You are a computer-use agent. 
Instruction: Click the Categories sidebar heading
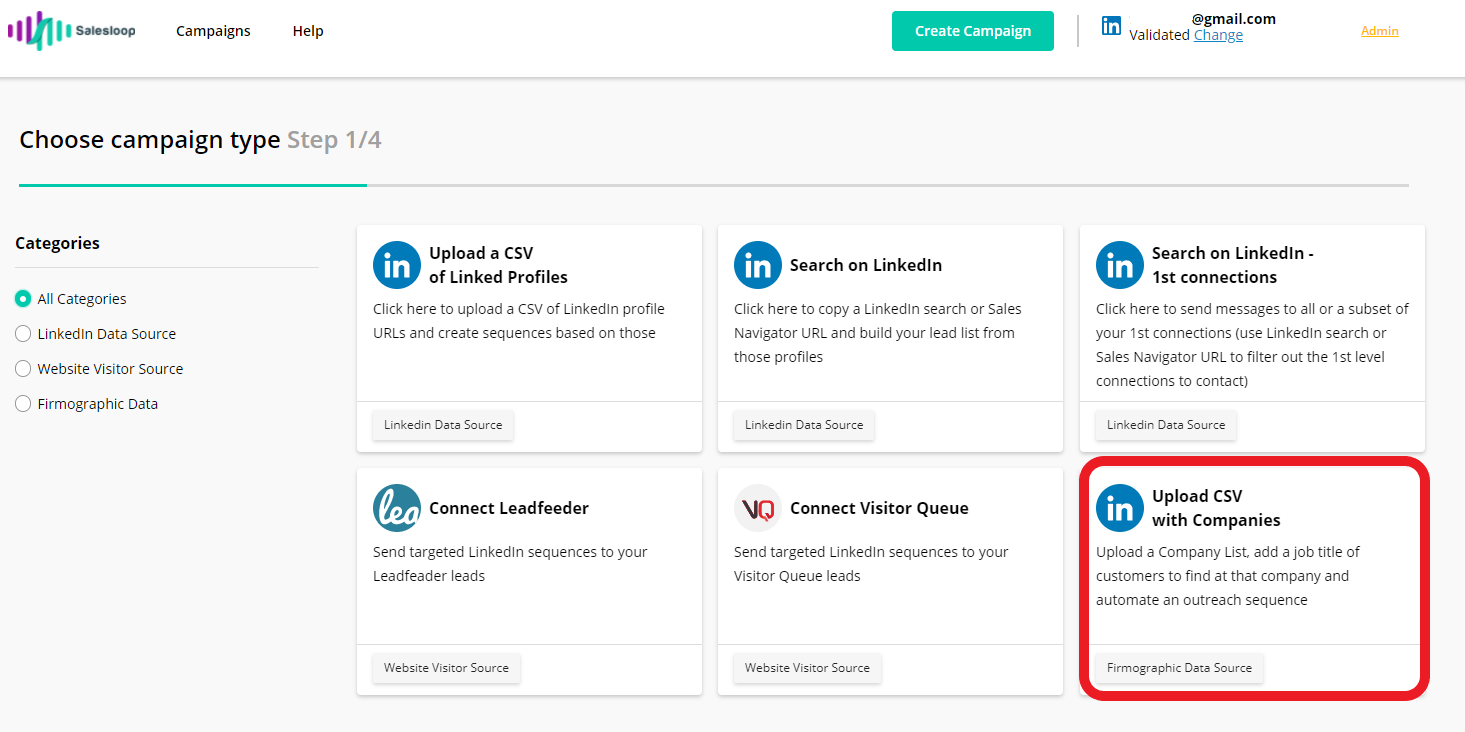58,243
